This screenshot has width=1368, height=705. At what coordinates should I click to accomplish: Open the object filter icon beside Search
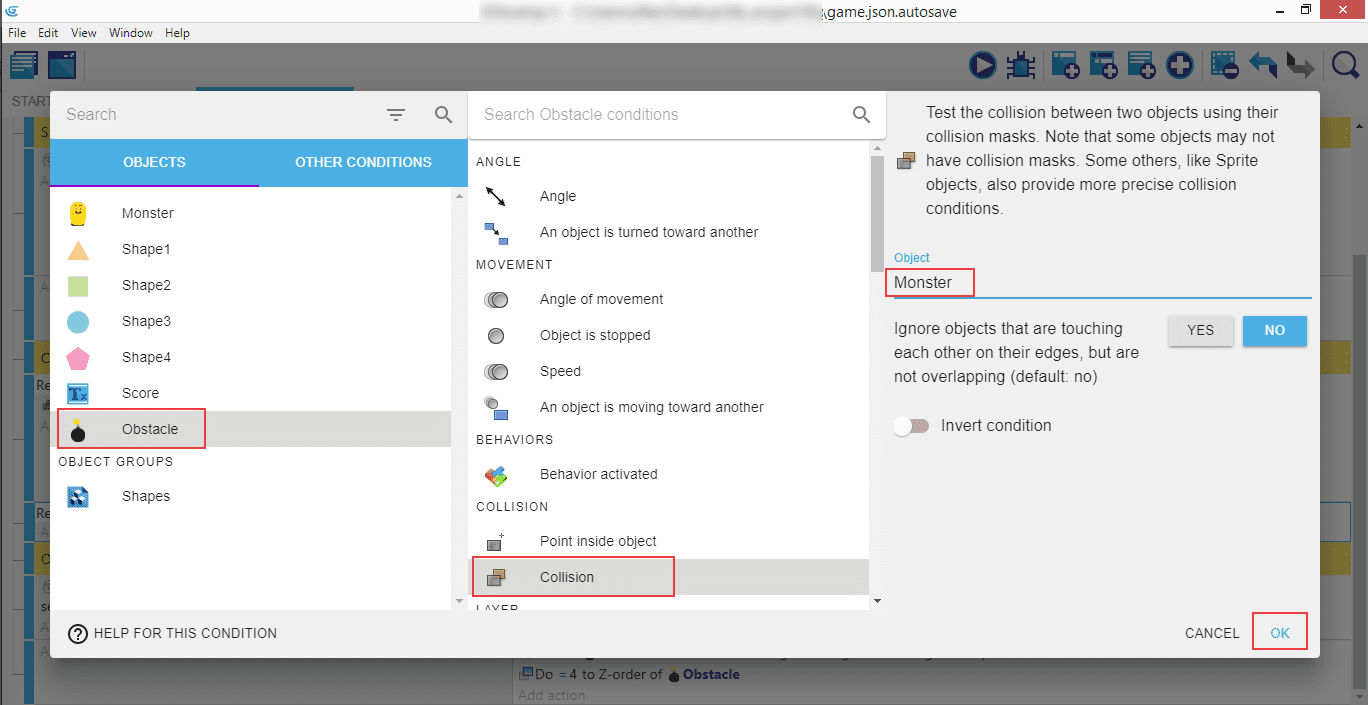(x=396, y=115)
